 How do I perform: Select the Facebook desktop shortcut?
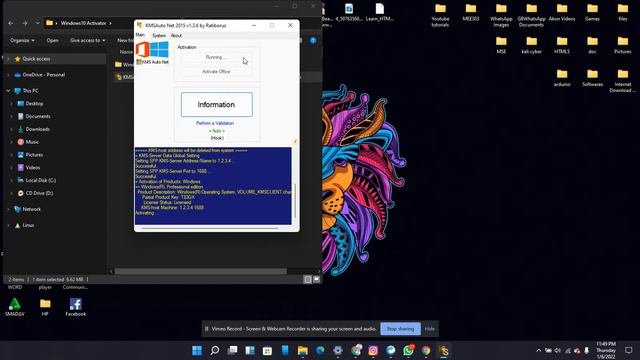click(x=76, y=307)
